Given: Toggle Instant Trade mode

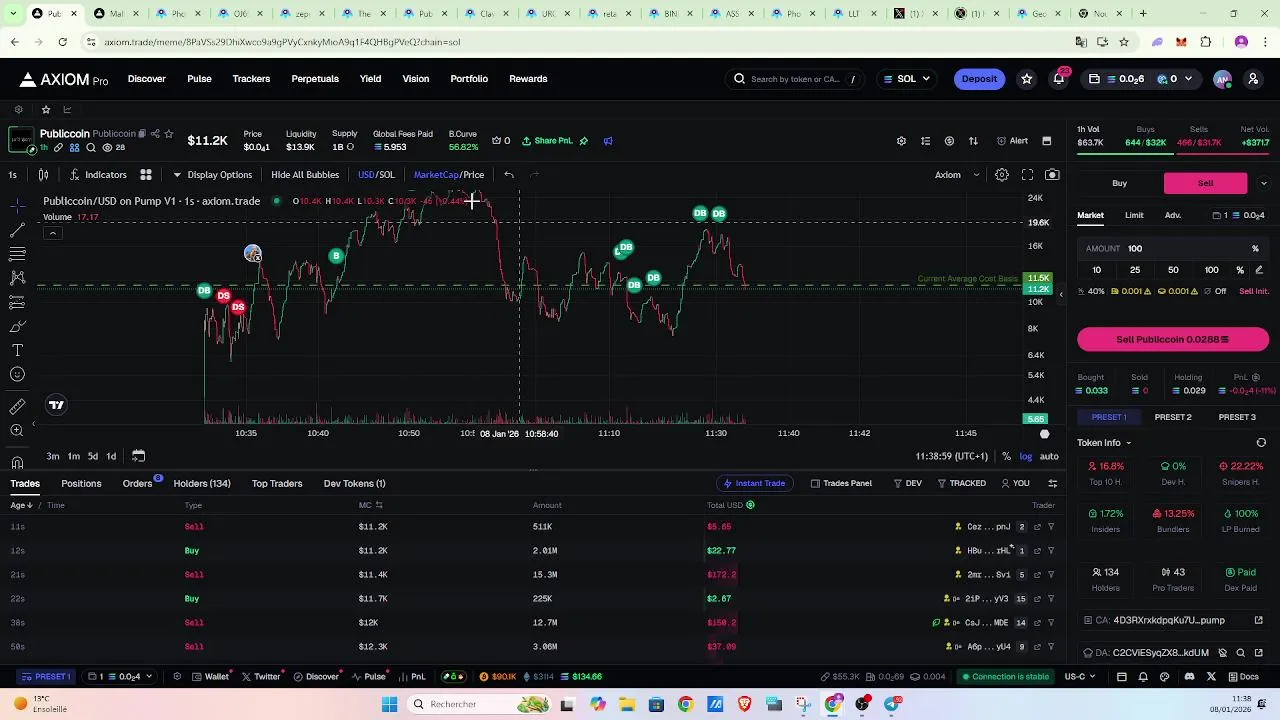Looking at the screenshot, I should pyautogui.click(x=754, y=484).
